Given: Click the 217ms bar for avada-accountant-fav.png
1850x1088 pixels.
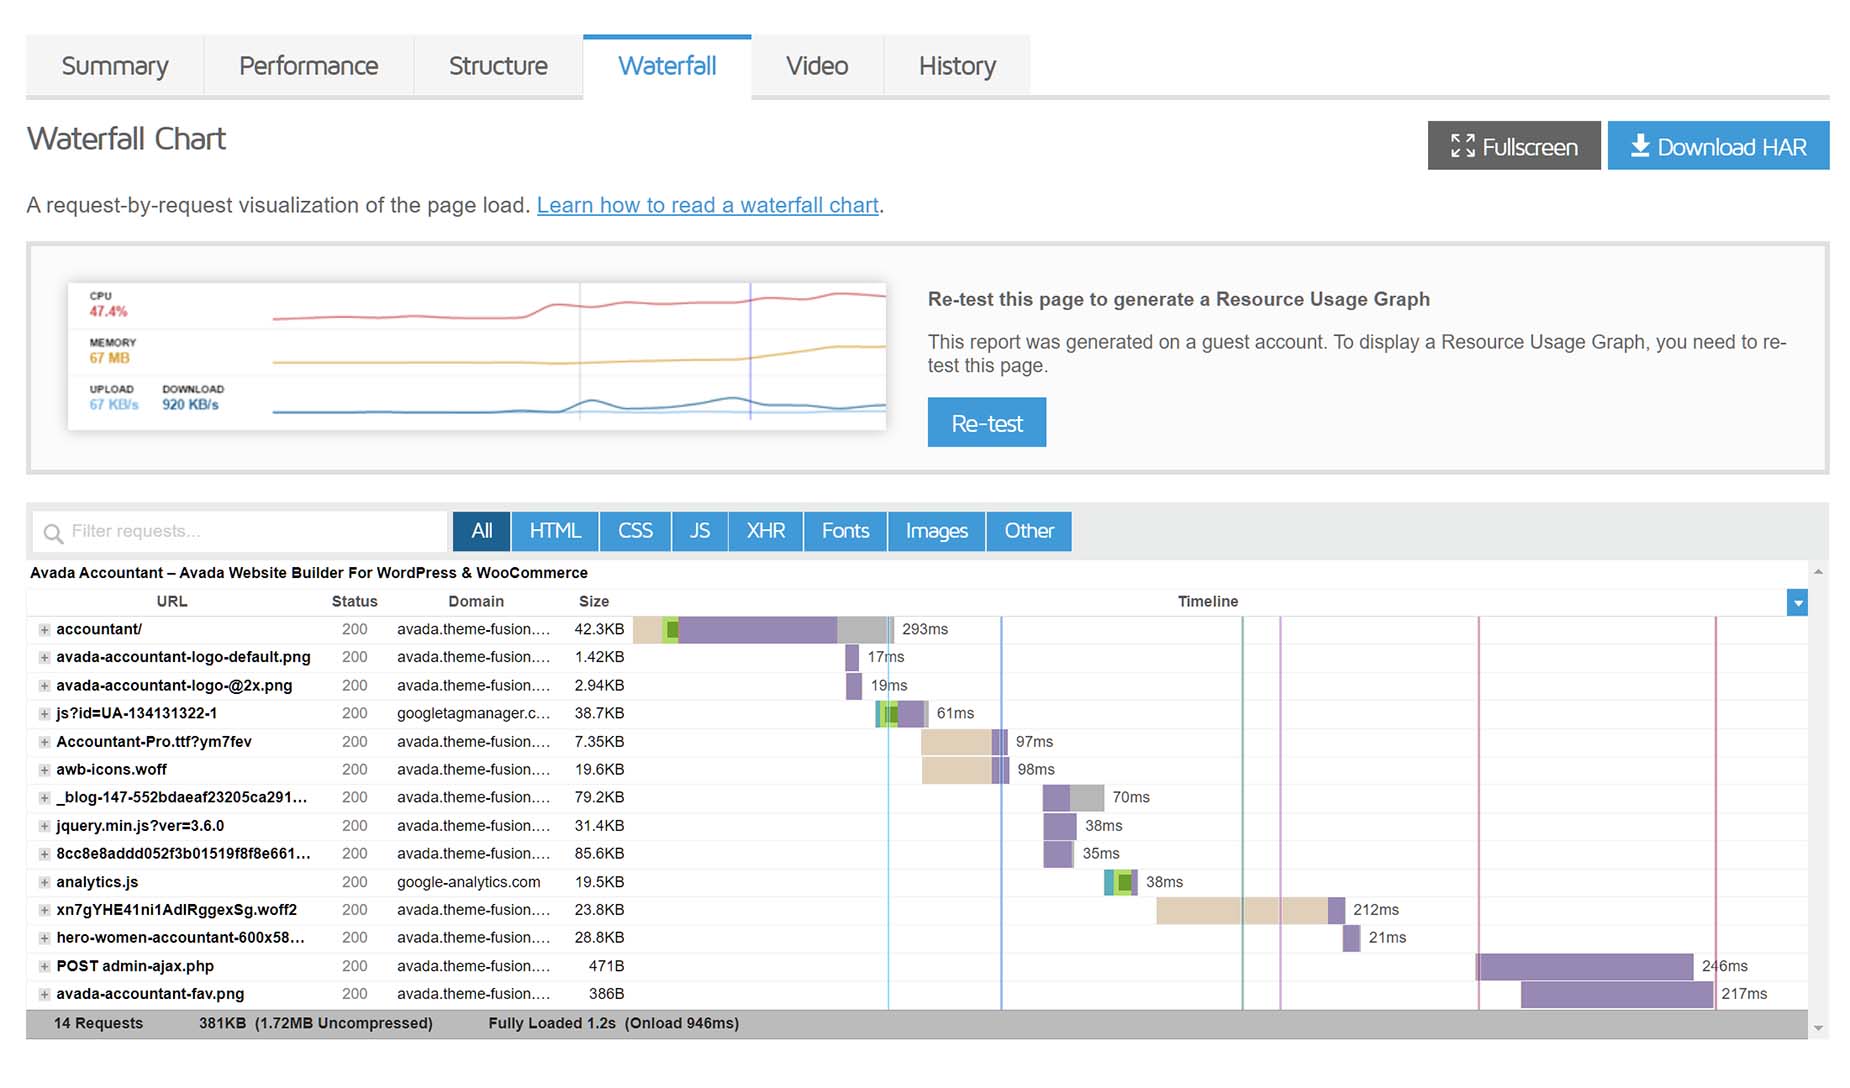Looking at the screenshot, I should click(1617, 994).
